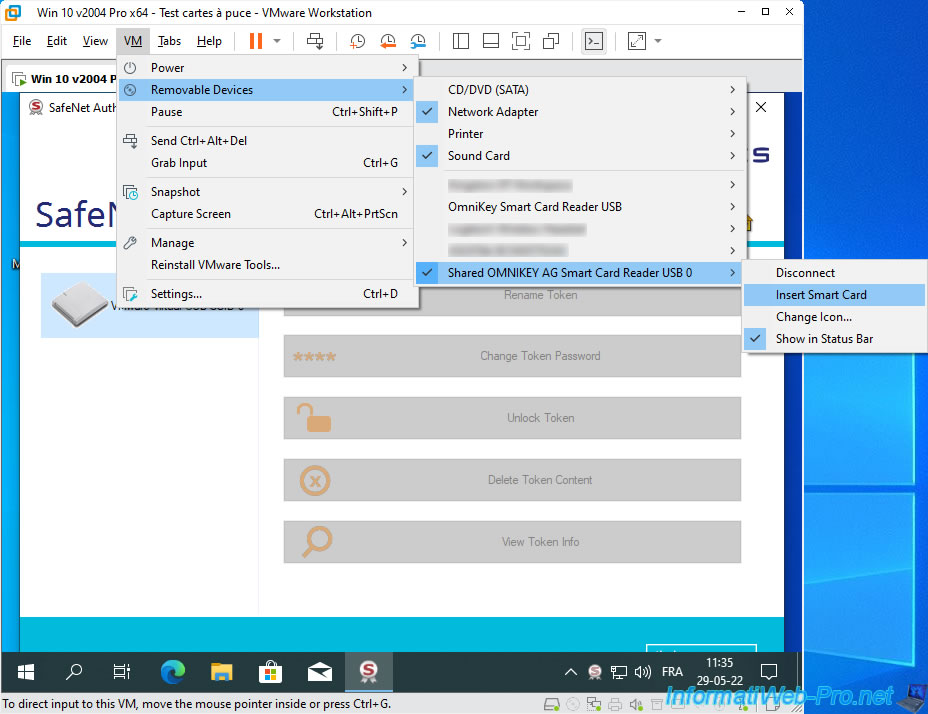Open the stretch display dropdown arrow

[658, 41]
